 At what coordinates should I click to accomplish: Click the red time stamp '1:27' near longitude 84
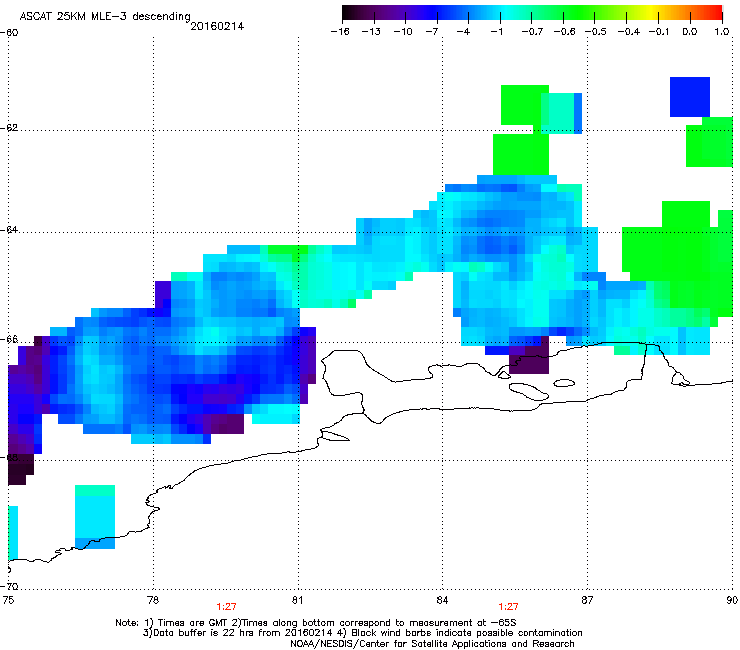tap(508, 607)
